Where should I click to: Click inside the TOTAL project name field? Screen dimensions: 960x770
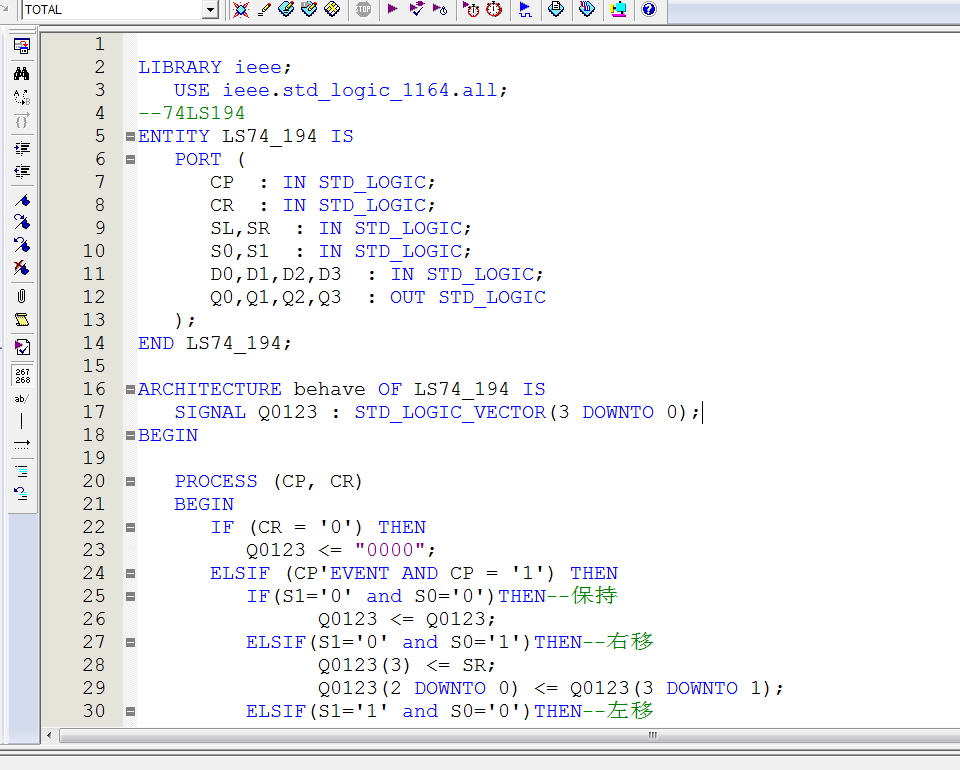point(112,10)
